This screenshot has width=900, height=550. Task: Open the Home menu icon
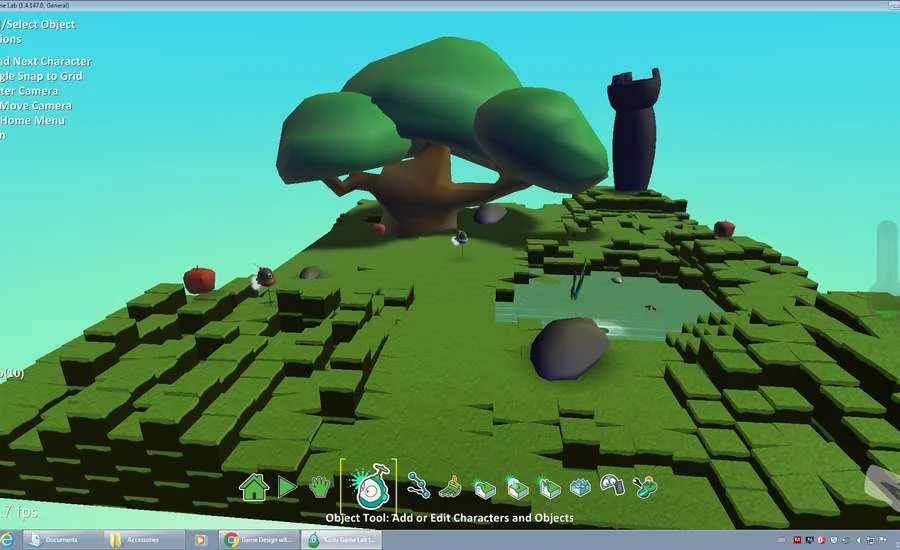pos(254,487)
